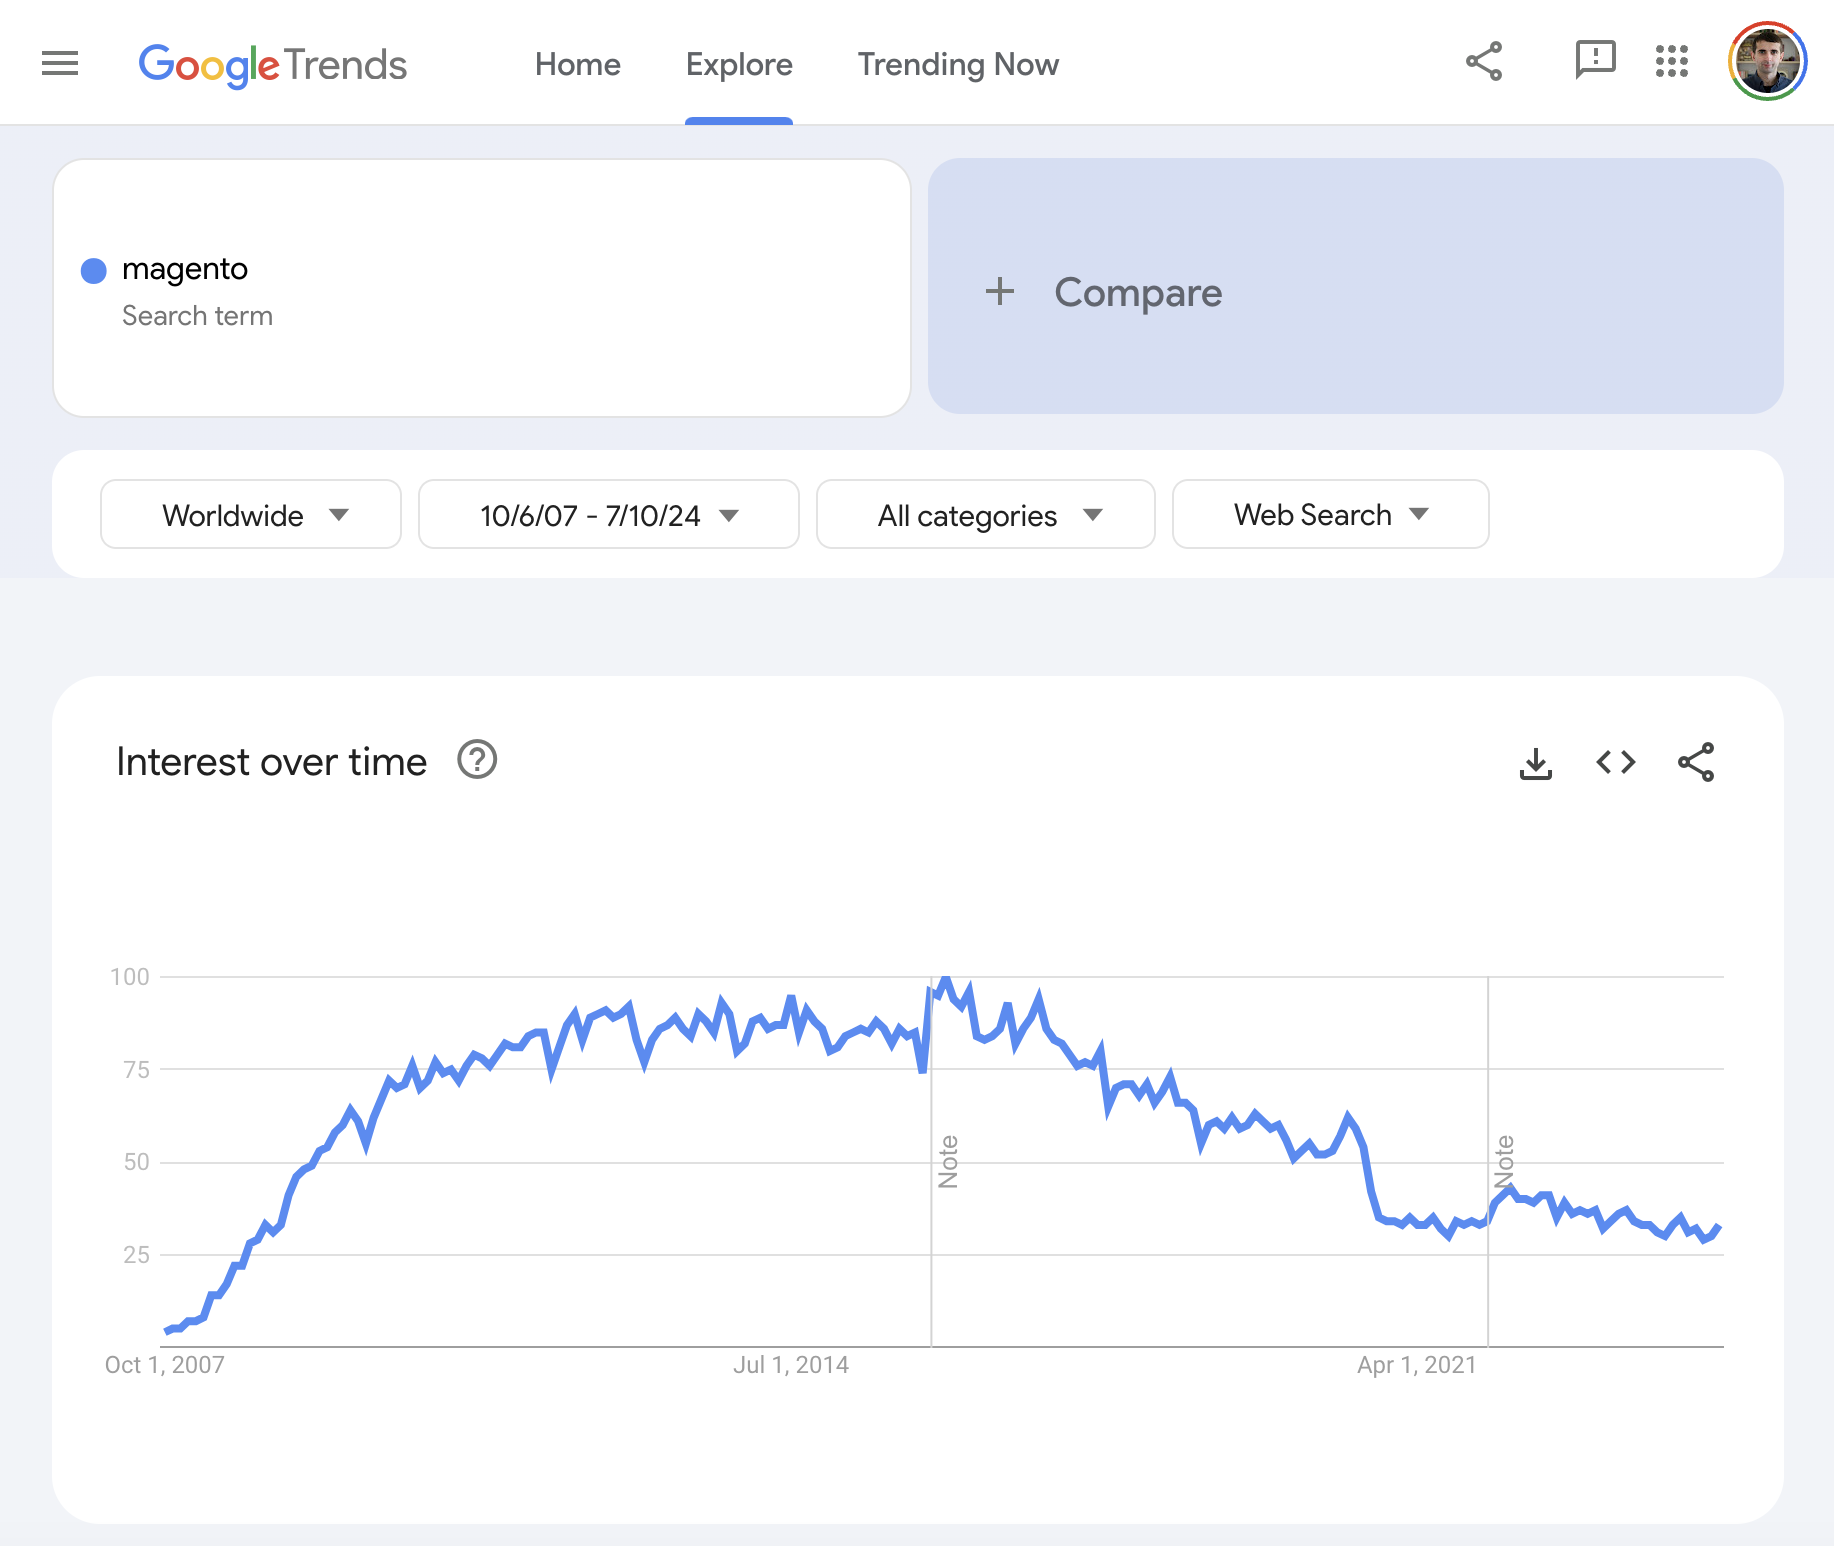1834x1546 pixels.
Task: Click the Note marker near 2016
Action: [x=948, y=1162]
